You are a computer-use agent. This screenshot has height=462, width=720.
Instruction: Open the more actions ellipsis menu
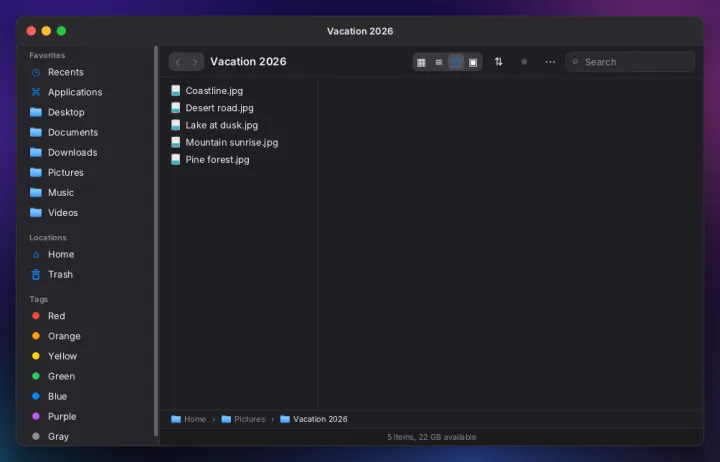point(550,62)
